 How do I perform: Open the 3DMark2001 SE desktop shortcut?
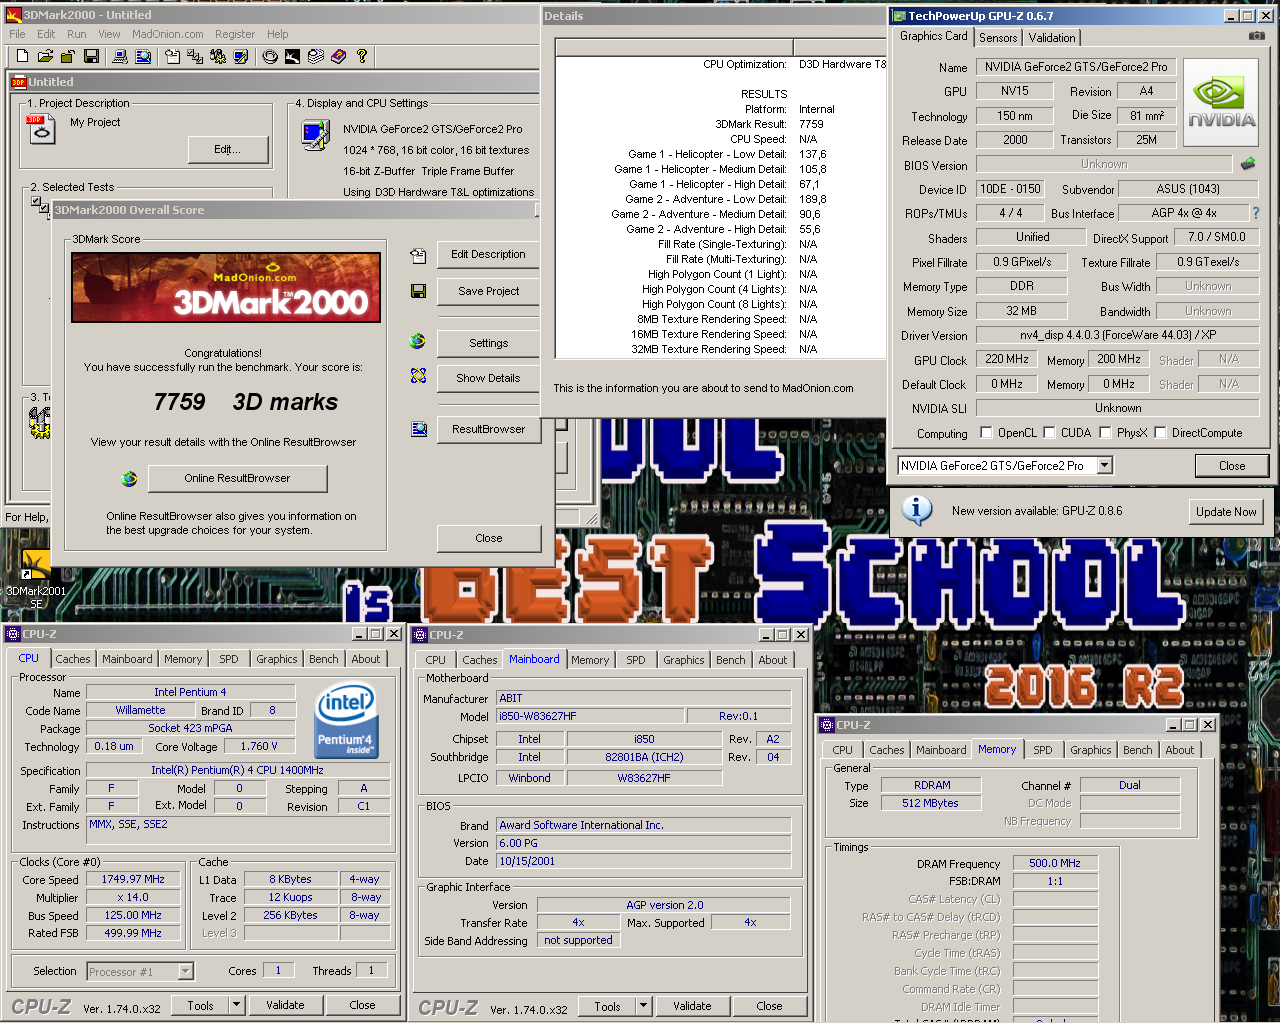tap(36, 578)
